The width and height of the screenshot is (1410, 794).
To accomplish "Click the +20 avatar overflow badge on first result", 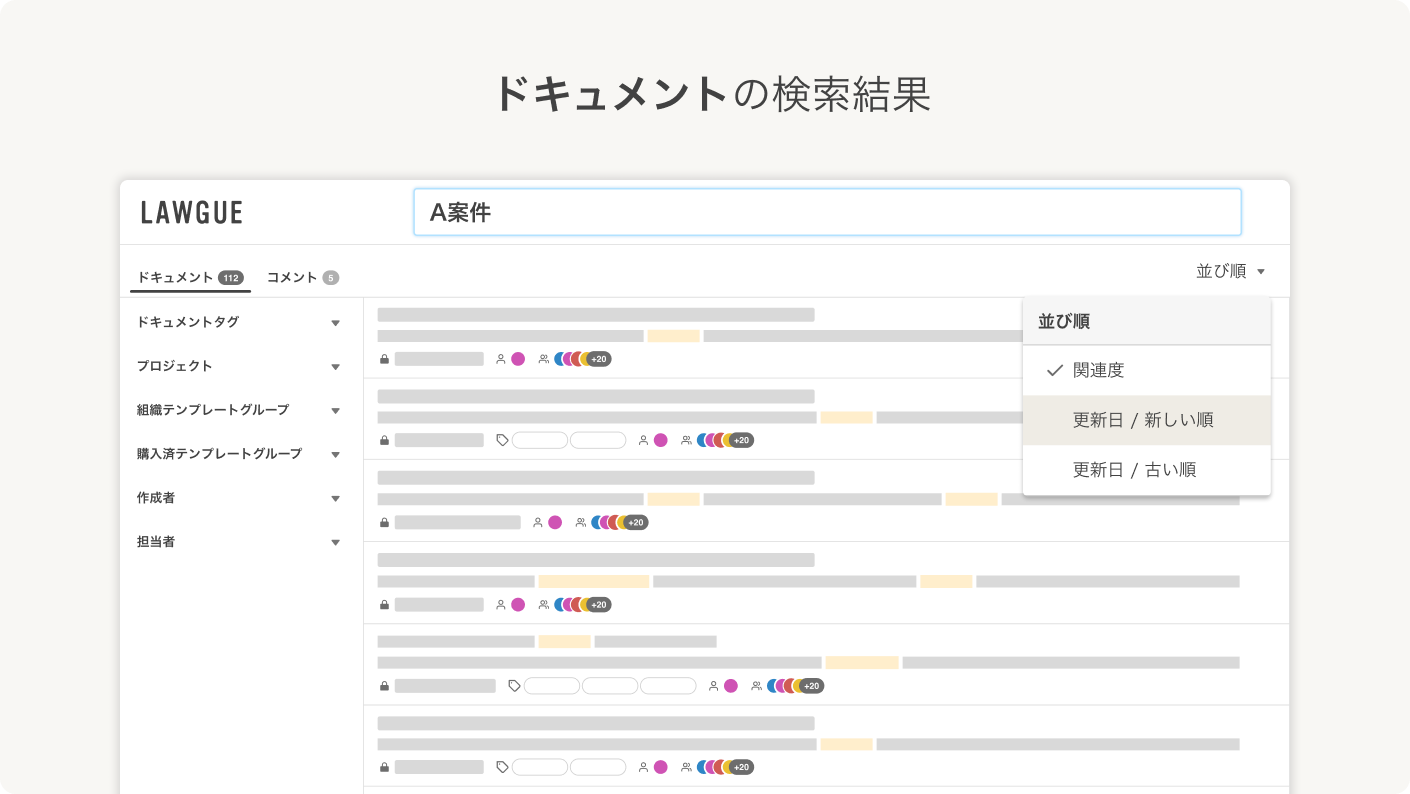I will pos(597,358).
